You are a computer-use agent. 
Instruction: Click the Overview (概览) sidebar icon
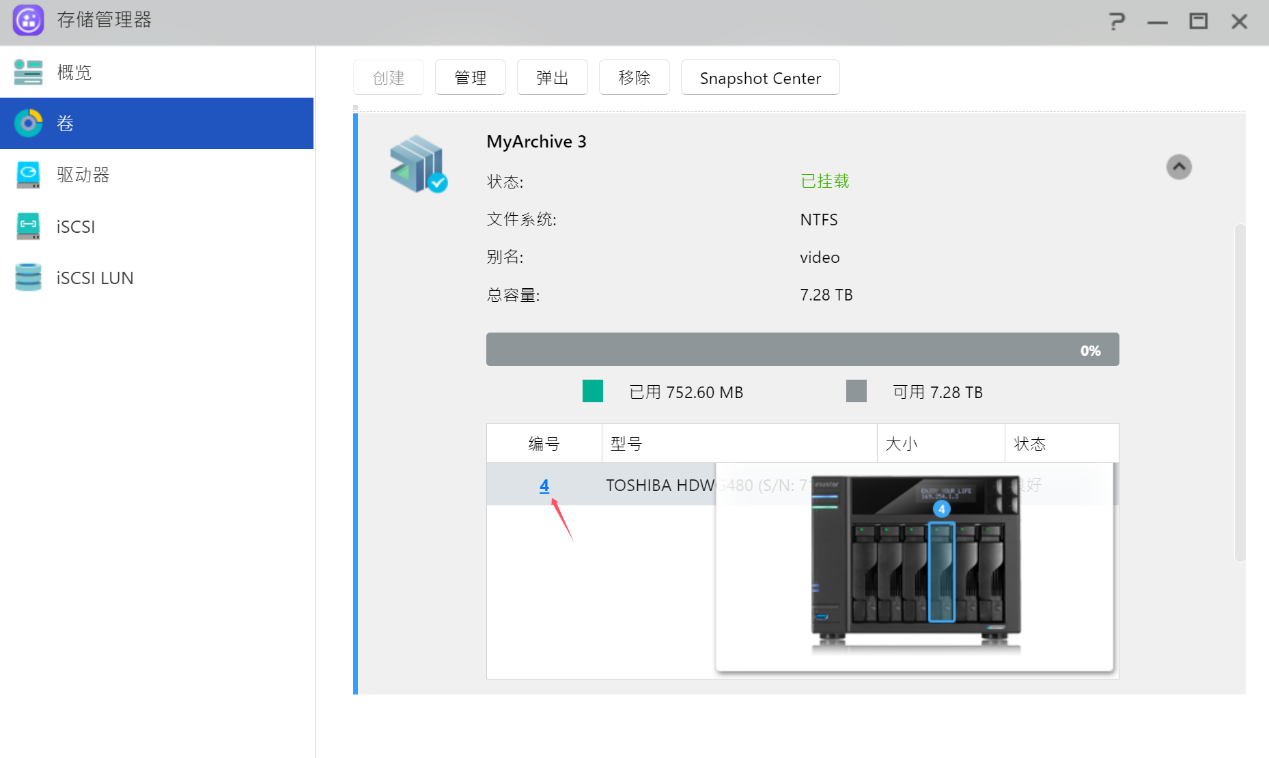tap(28, 72)
